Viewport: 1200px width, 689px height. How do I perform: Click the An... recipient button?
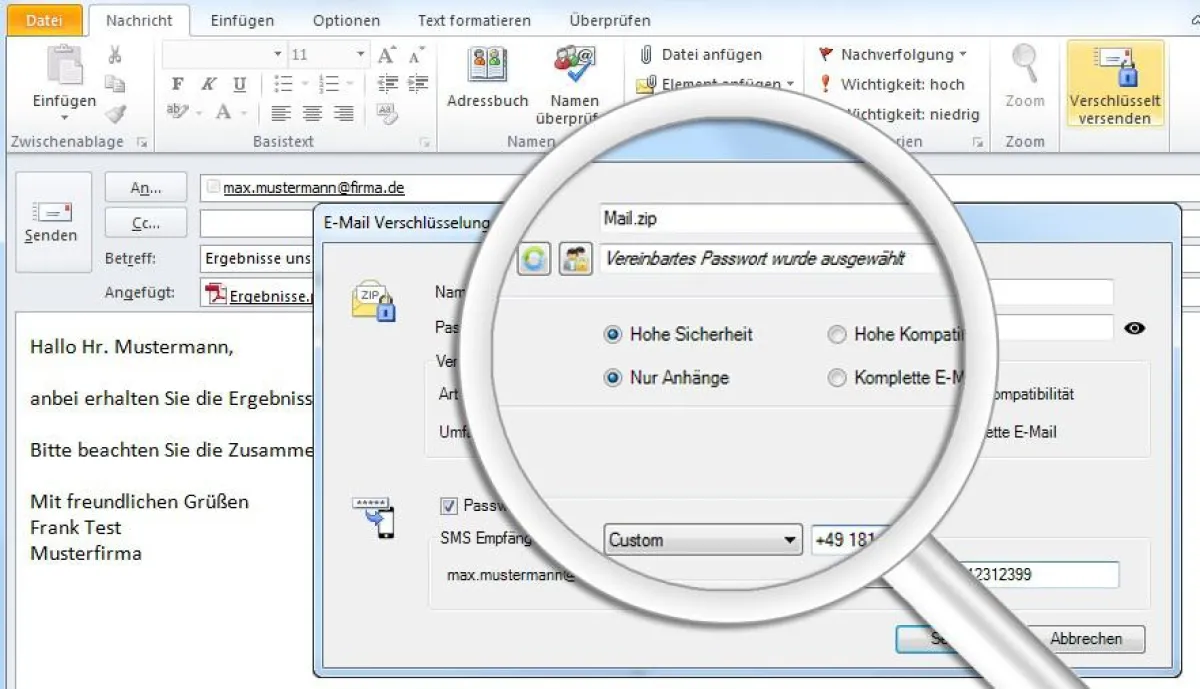145,186
